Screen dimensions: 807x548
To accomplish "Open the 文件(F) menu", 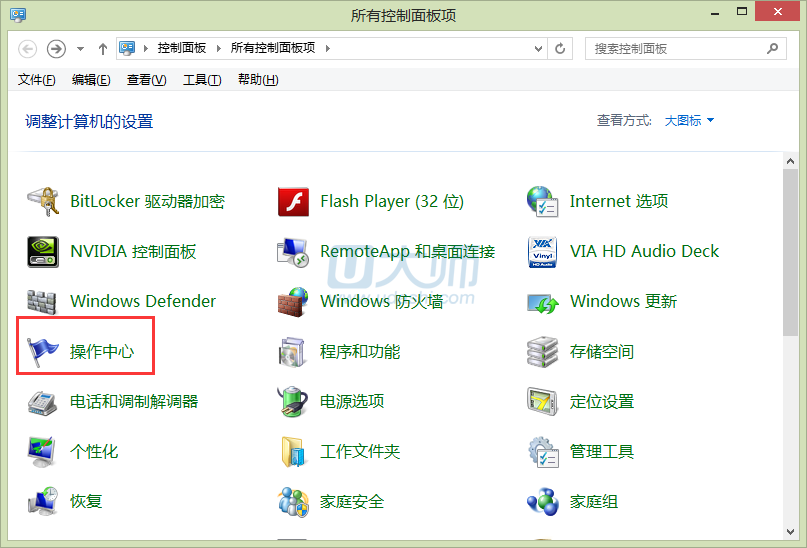I will tap(37, 80).
